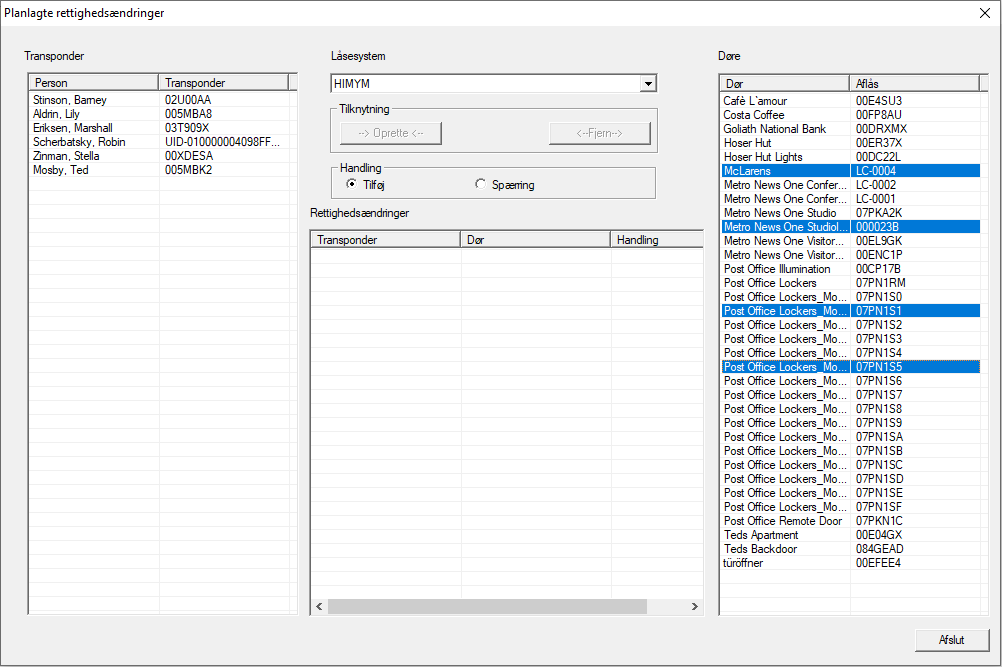Click the Fjern assignment button
Viewport: 1002px width, 667px height.
click(599, 133)
